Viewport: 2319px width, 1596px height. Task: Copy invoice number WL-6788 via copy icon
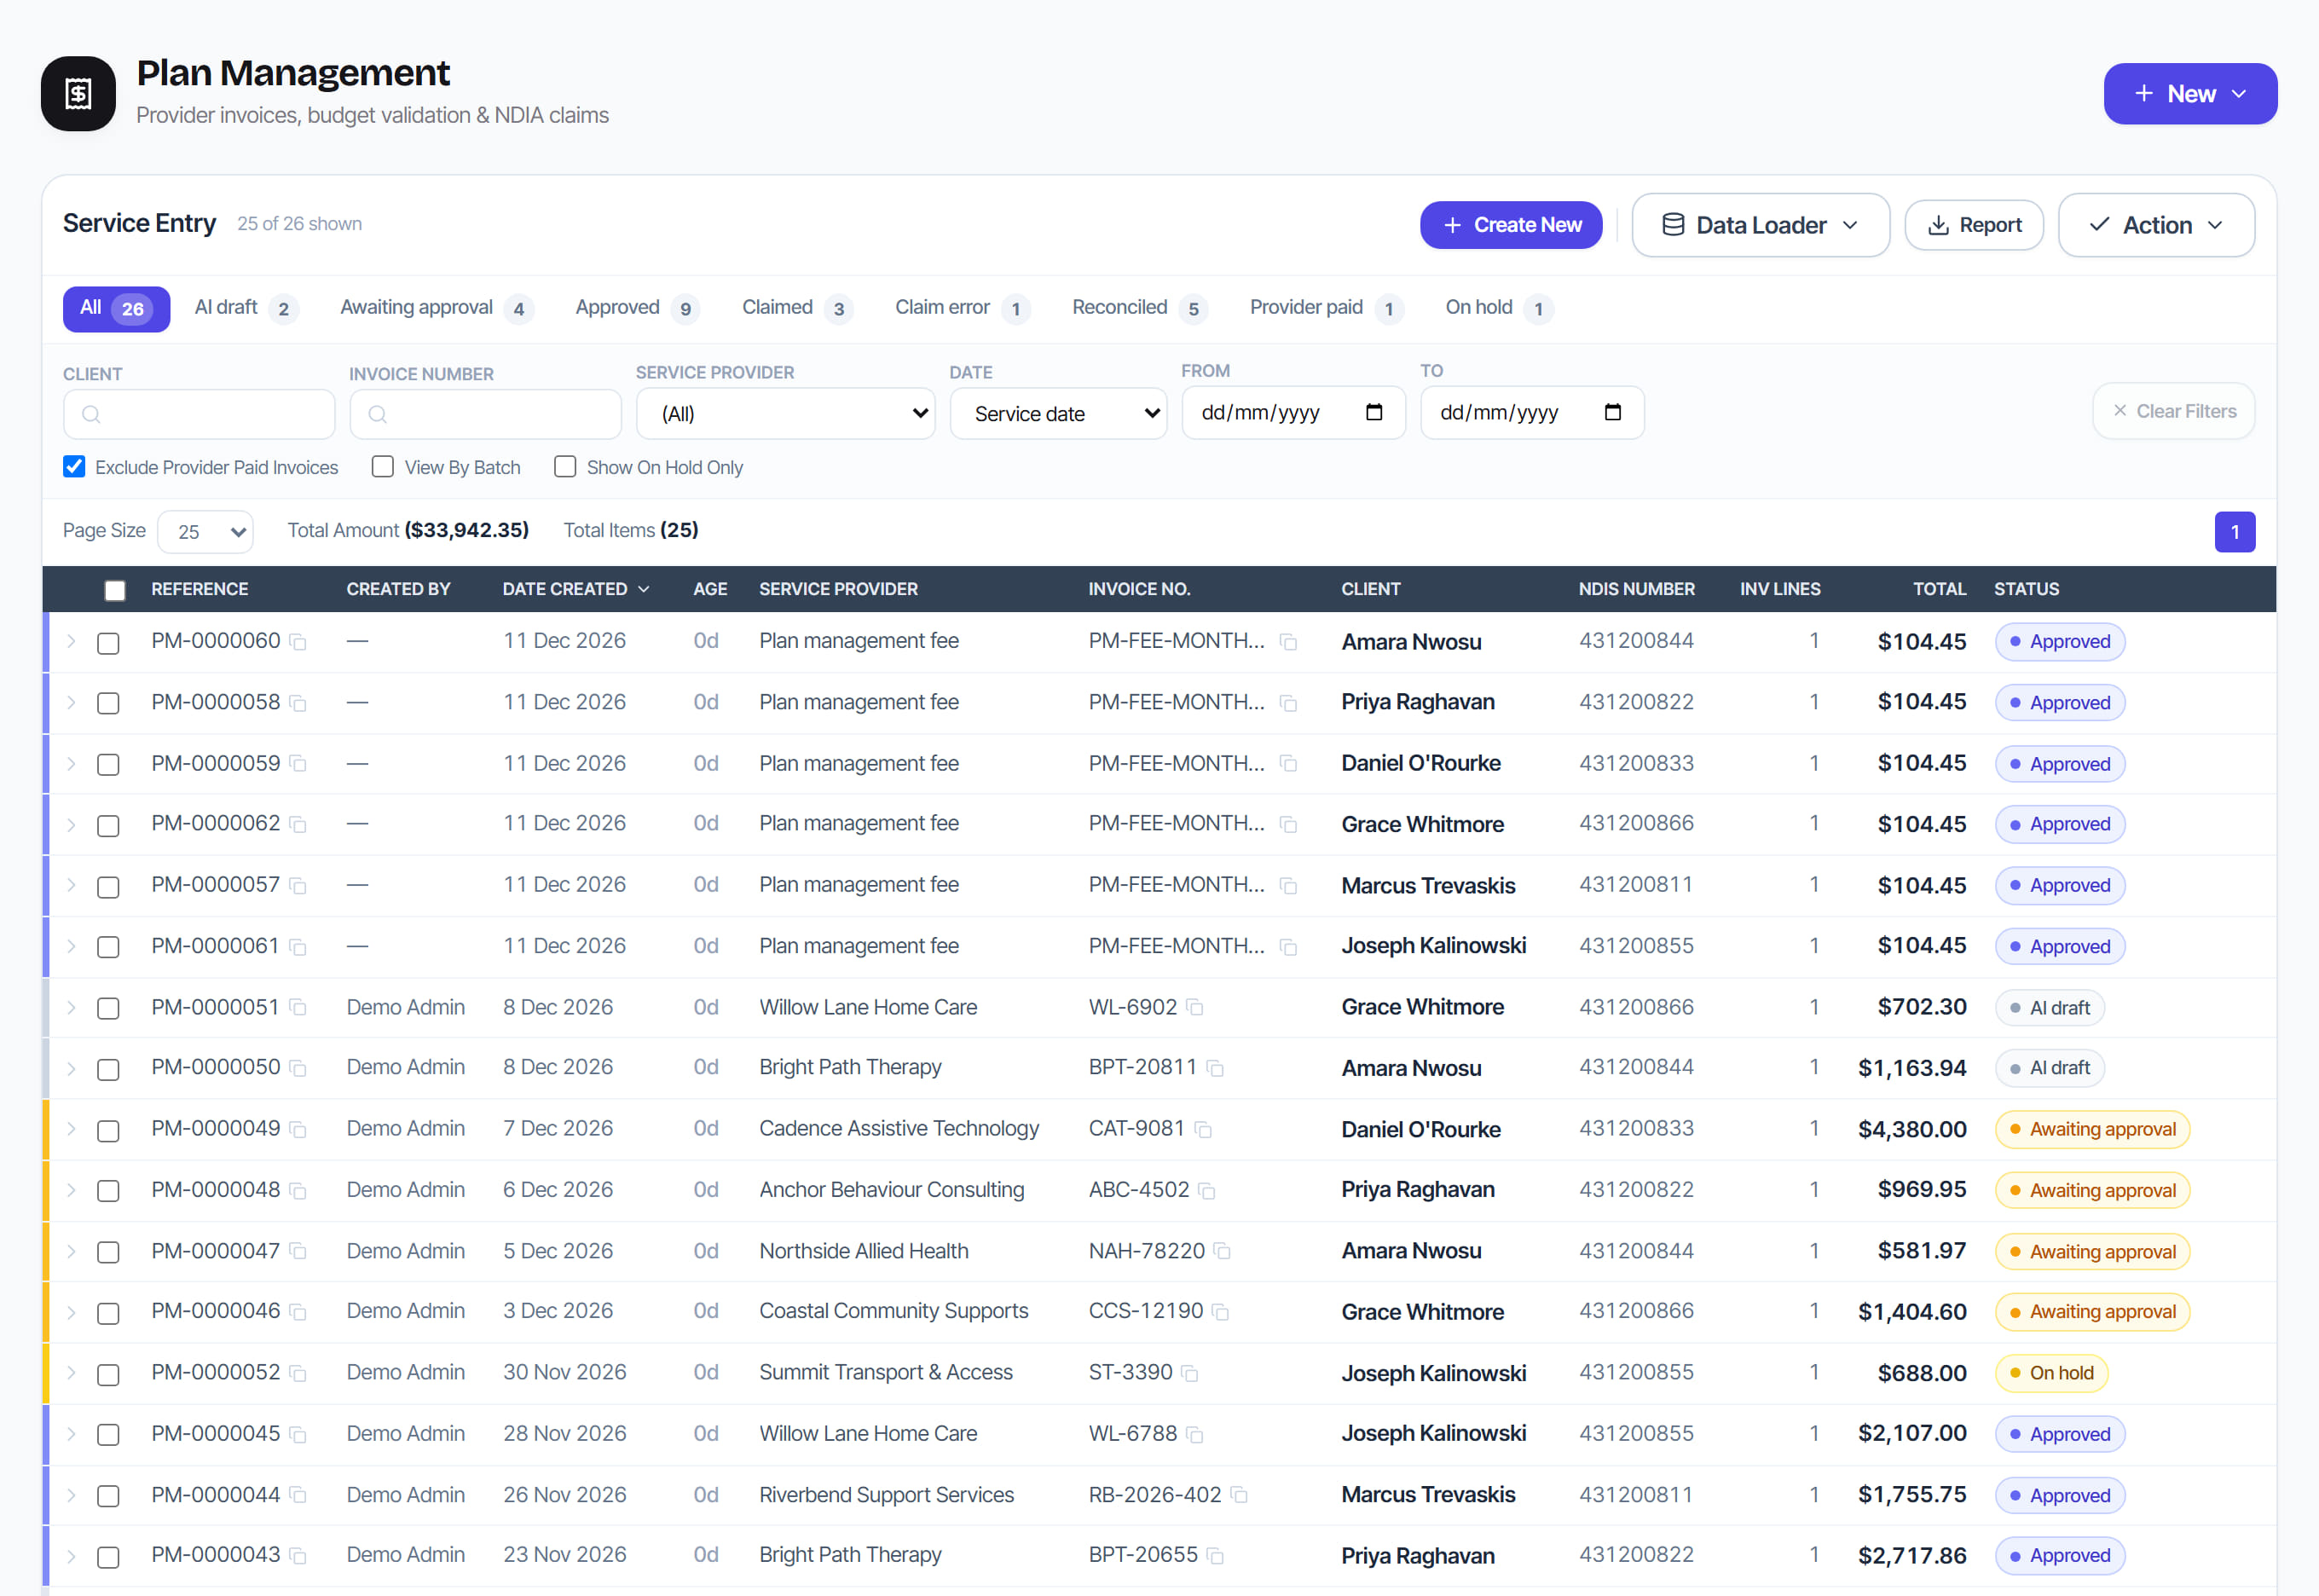pos(1194,1434)
